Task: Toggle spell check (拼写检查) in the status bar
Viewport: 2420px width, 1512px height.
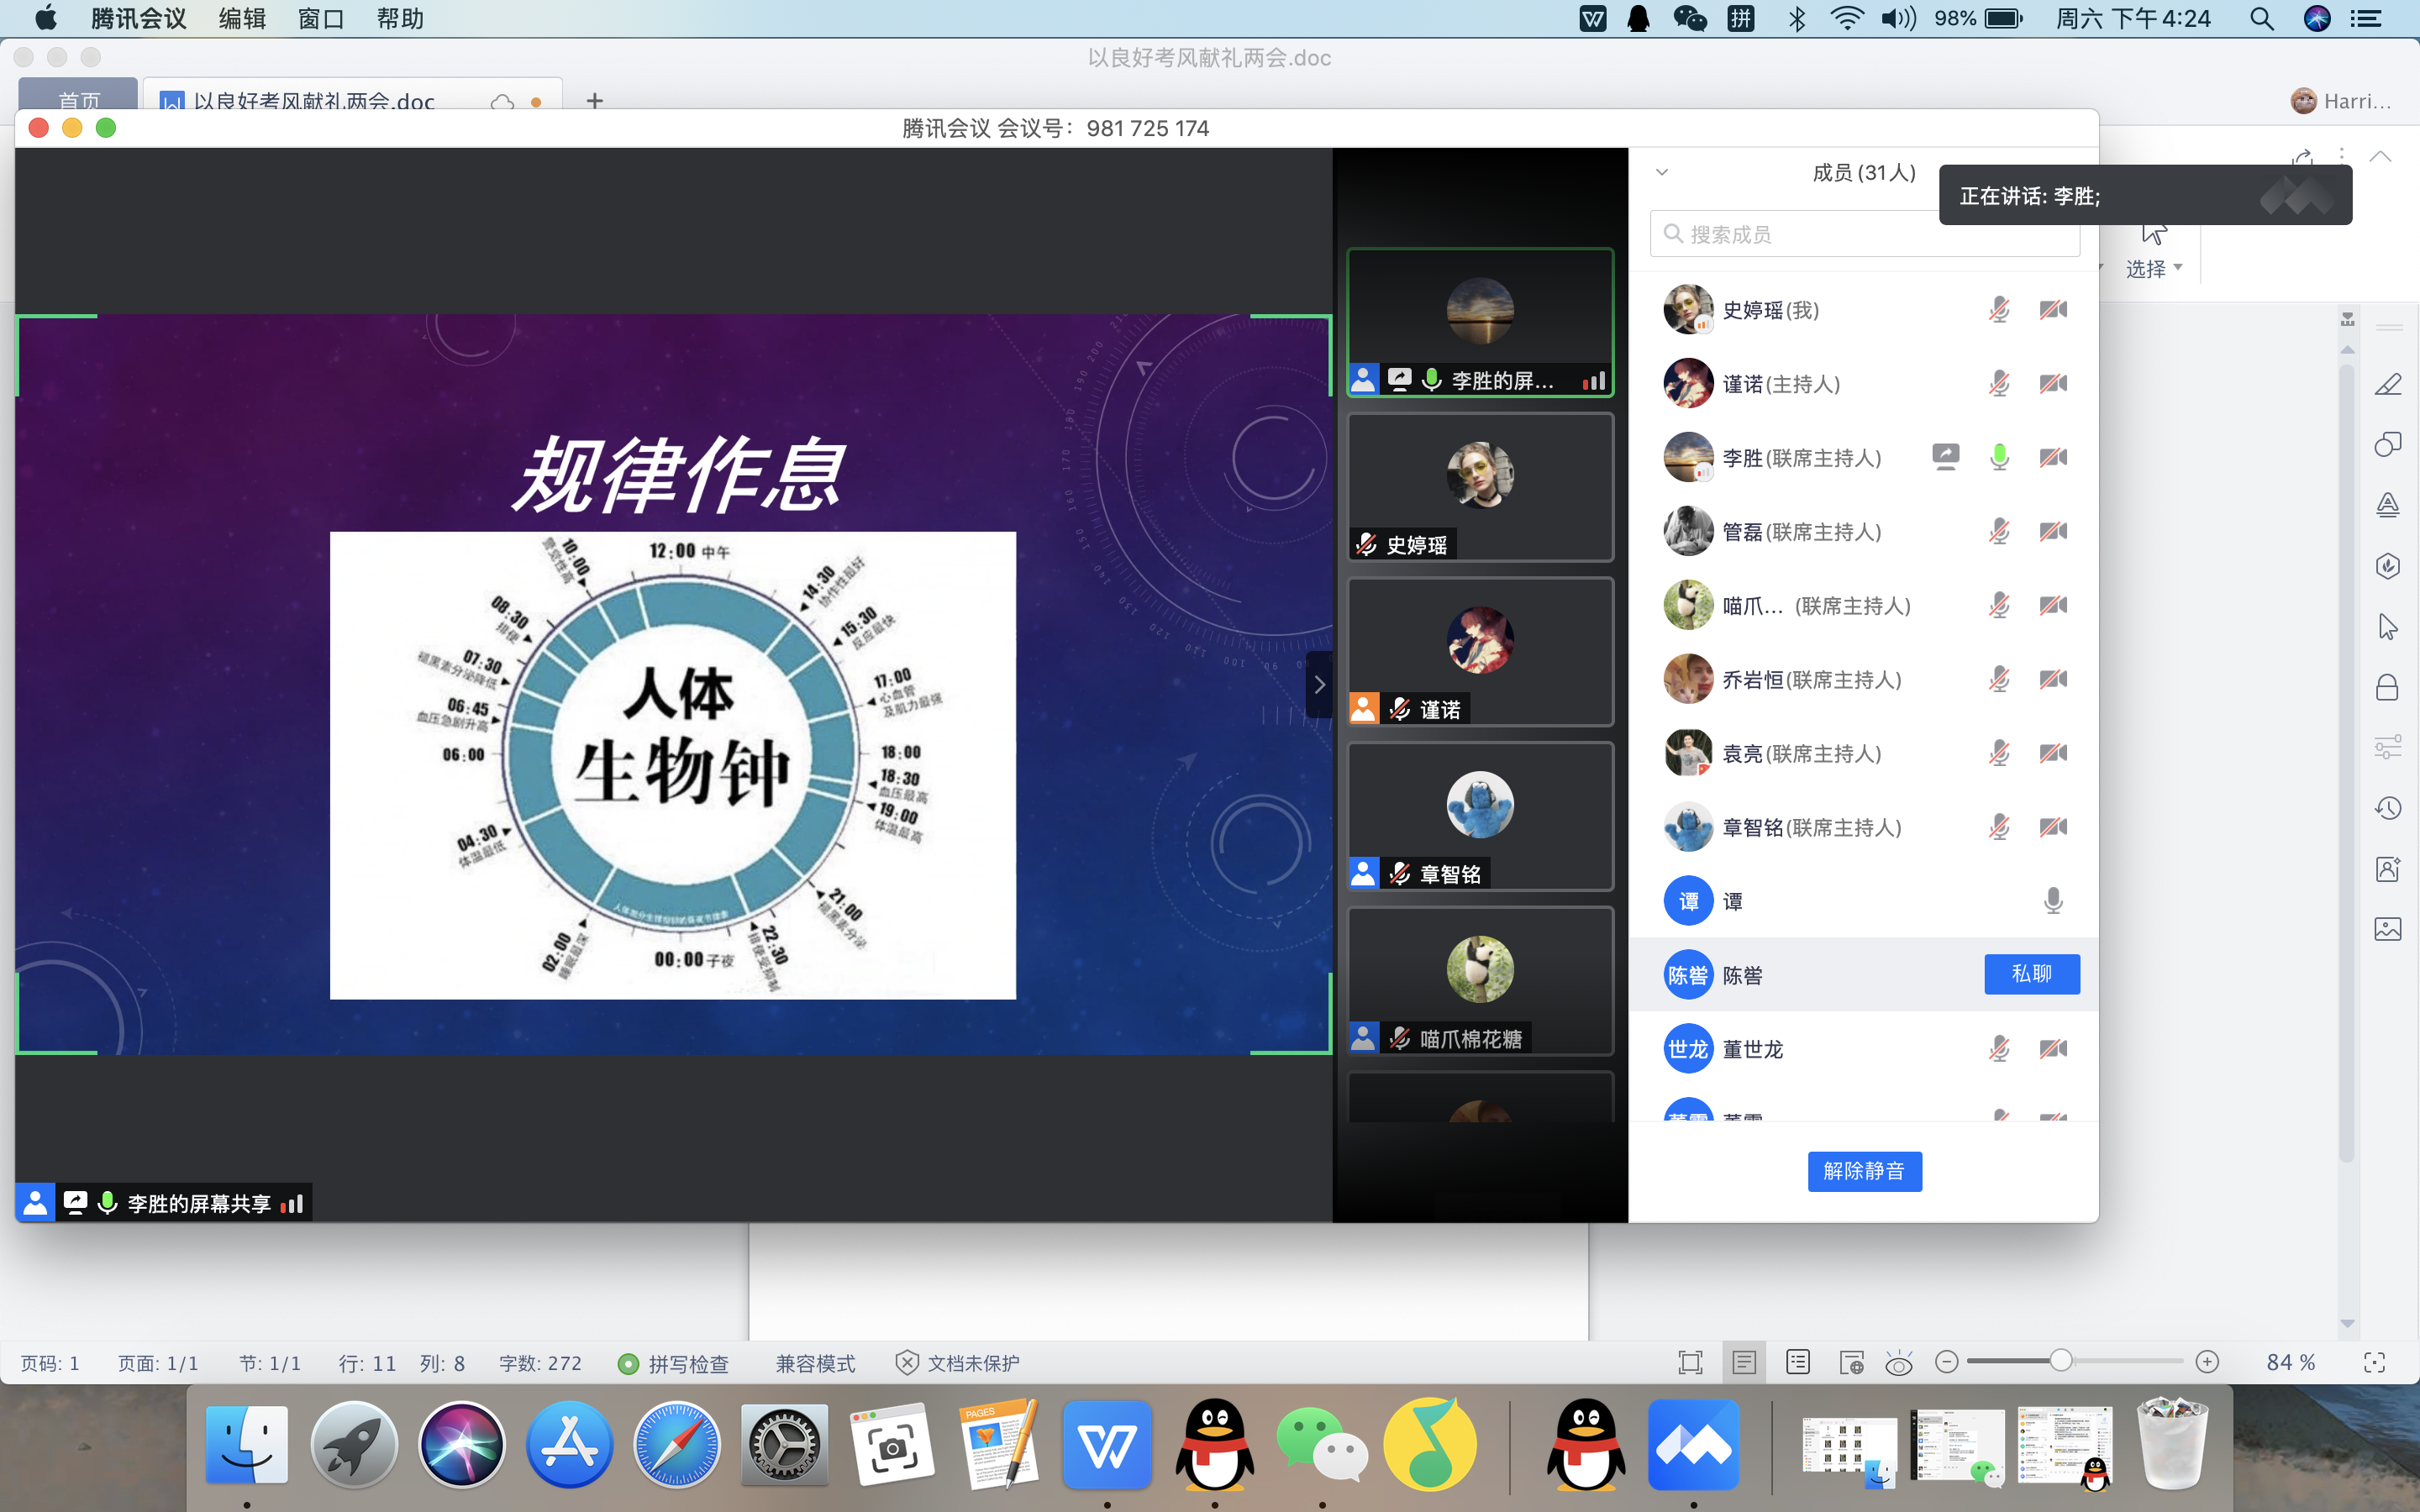Action: pos(674,1363)
